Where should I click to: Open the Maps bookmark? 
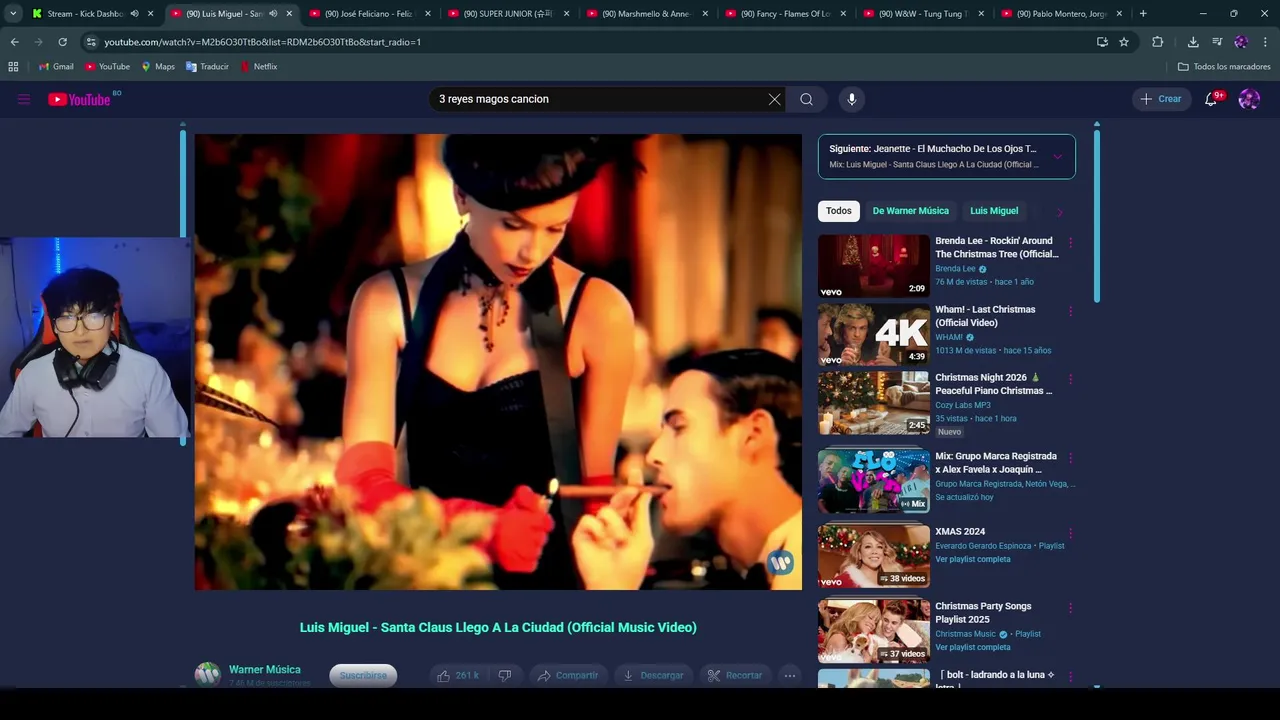pyautogui.click(x=158, y=66)
